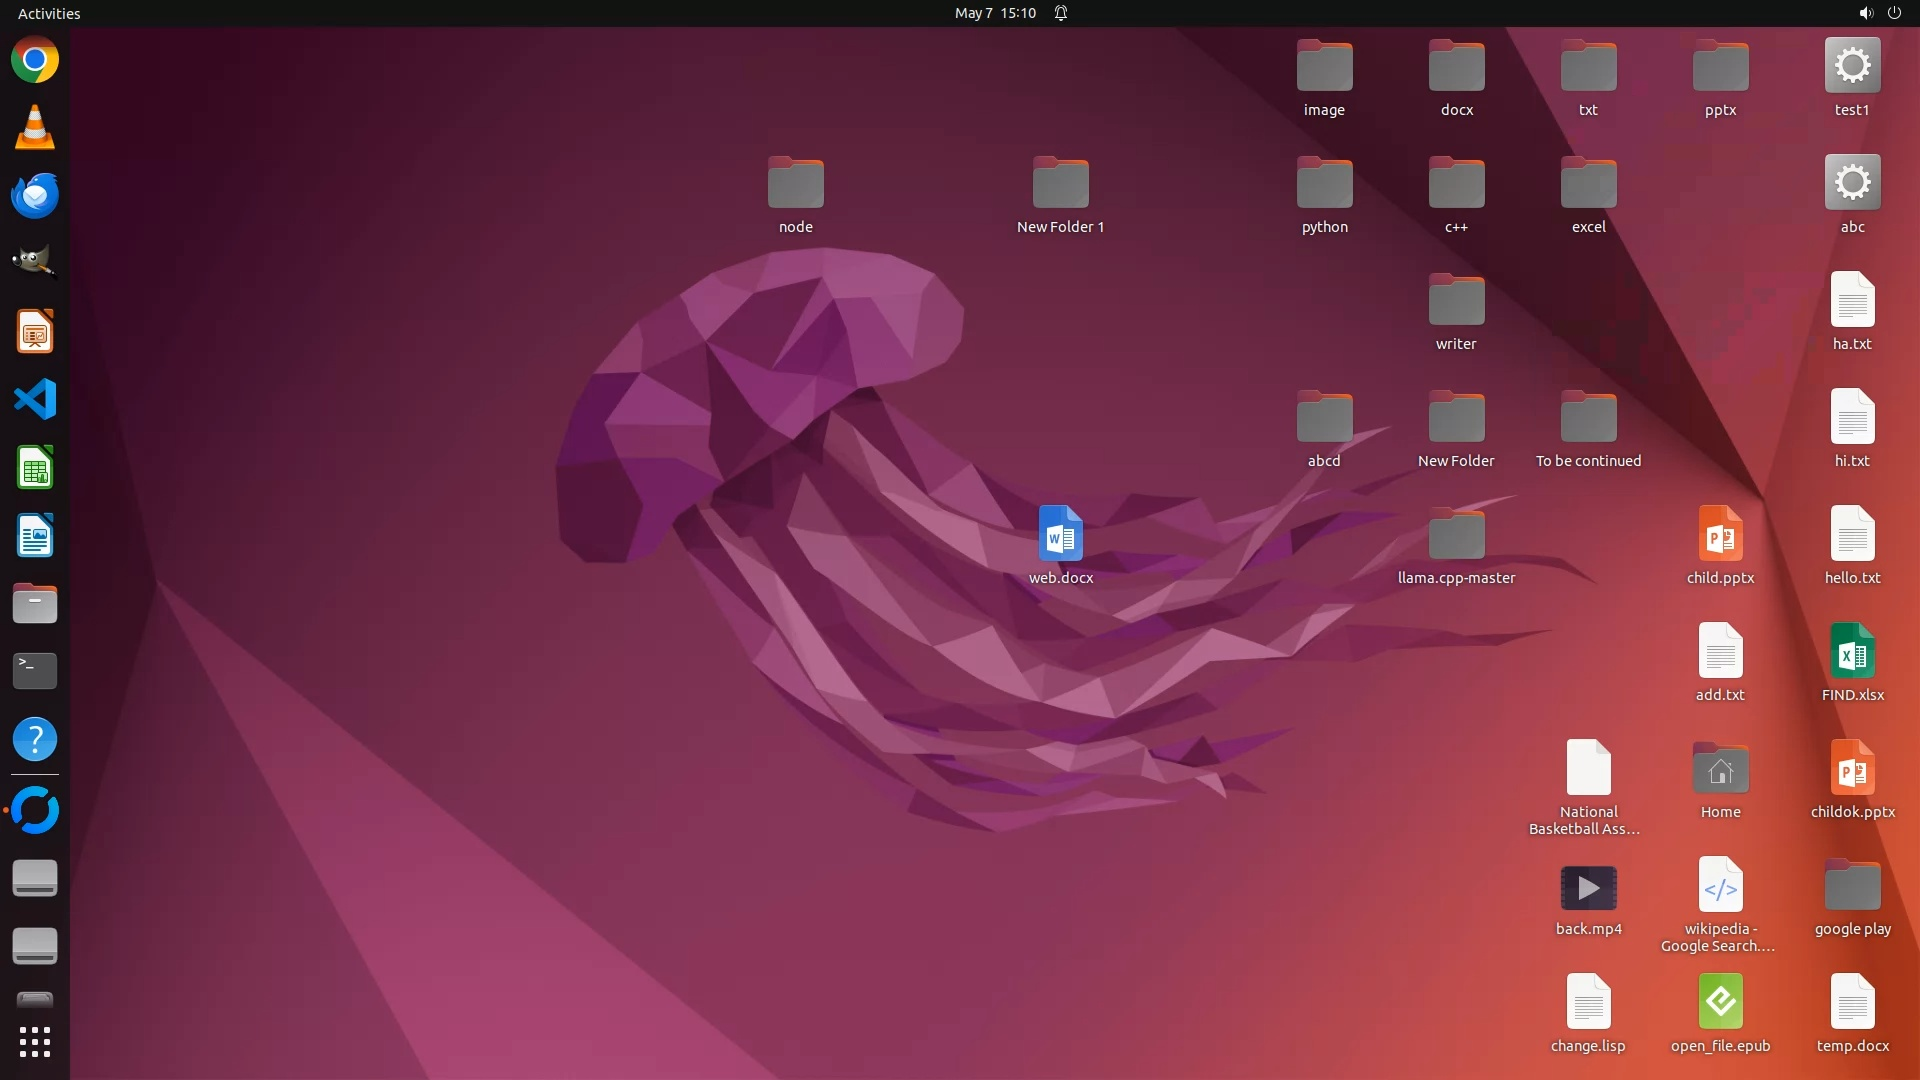Viewport: 1920px width, 1080px height.
Task: Show Applications grid button
Action: pos(35,1042)
